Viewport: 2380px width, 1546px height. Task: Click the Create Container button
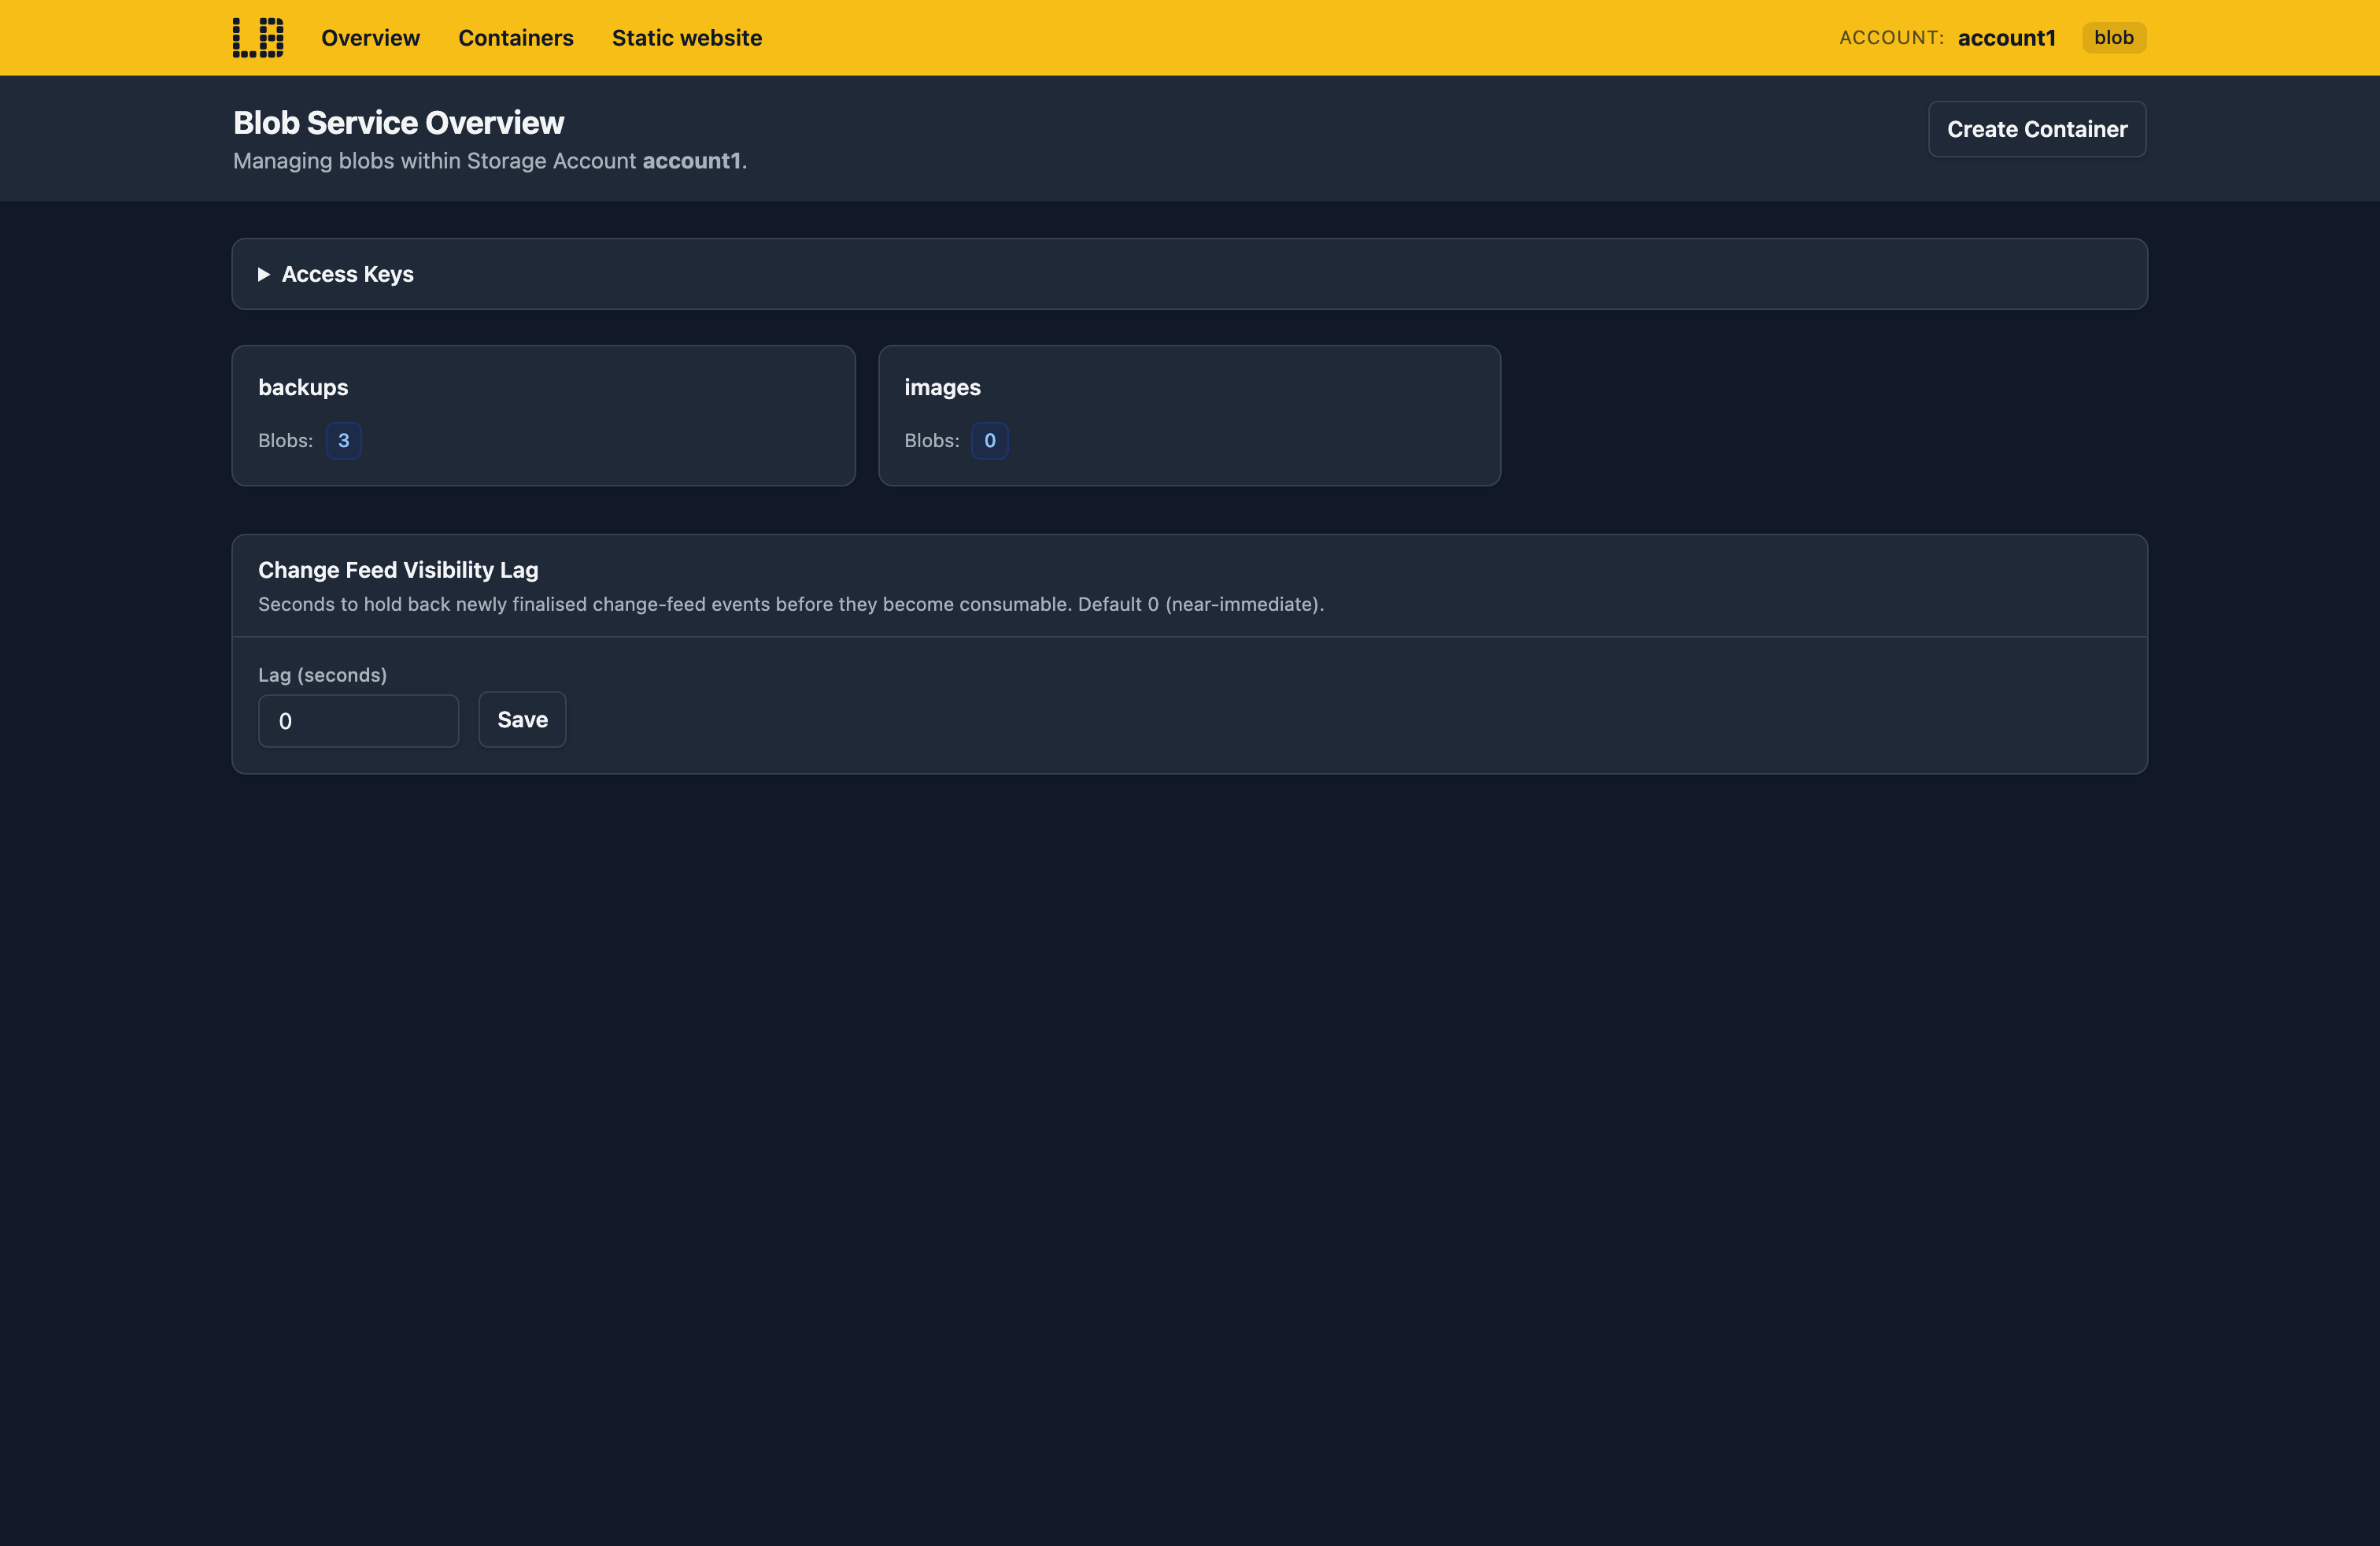tap(2037, 129)
